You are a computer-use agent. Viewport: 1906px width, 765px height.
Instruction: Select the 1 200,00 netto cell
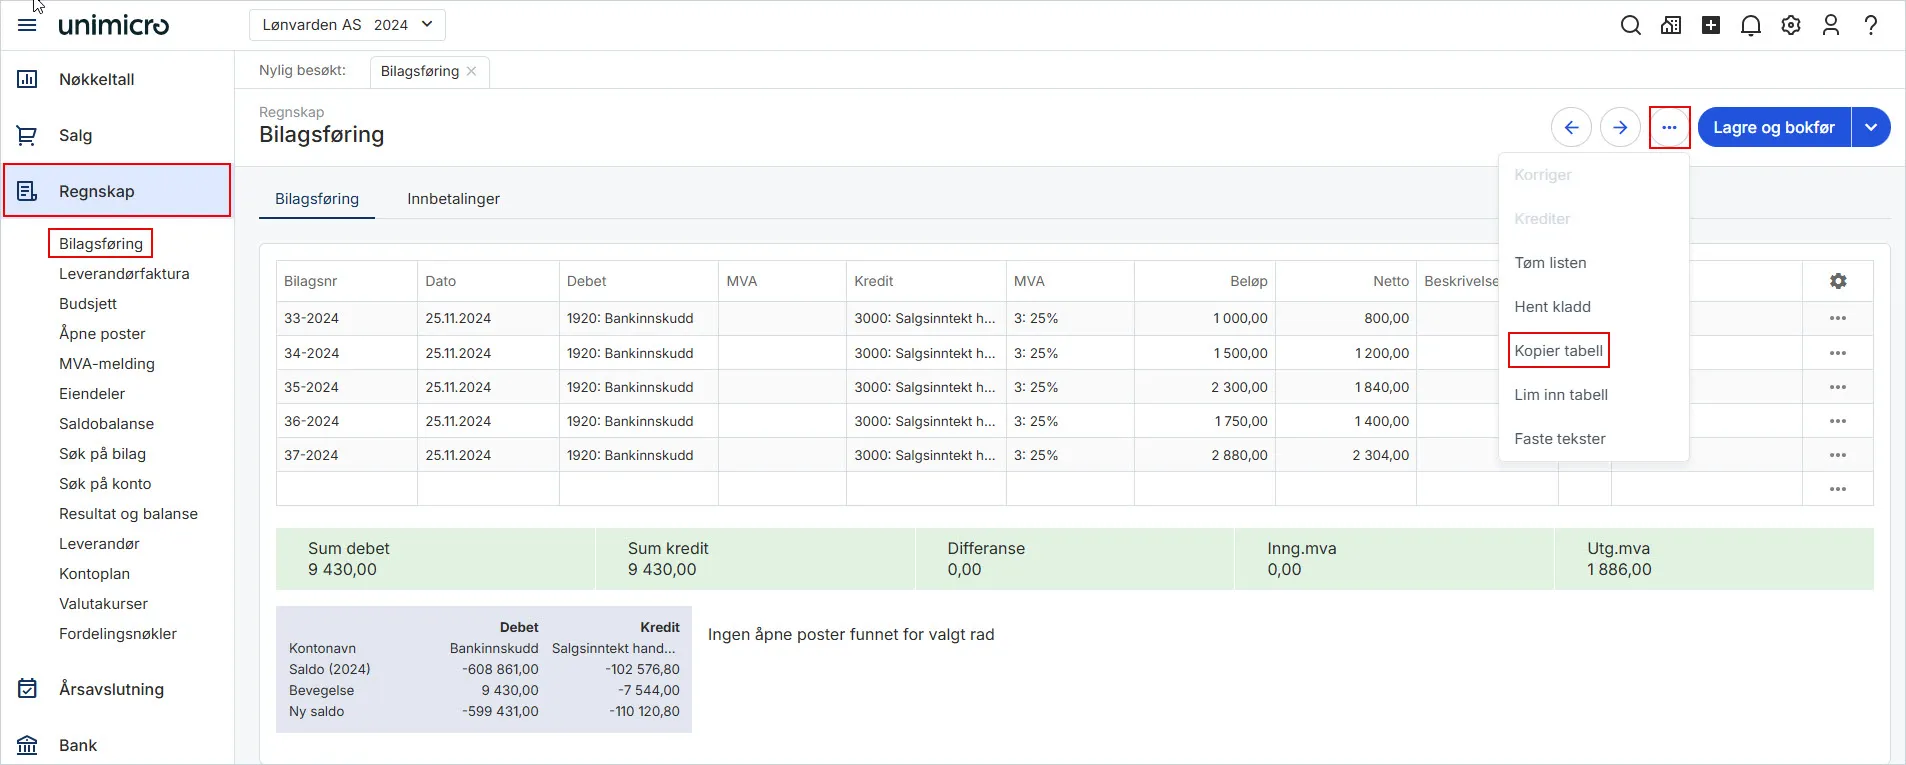(1346, 353)
